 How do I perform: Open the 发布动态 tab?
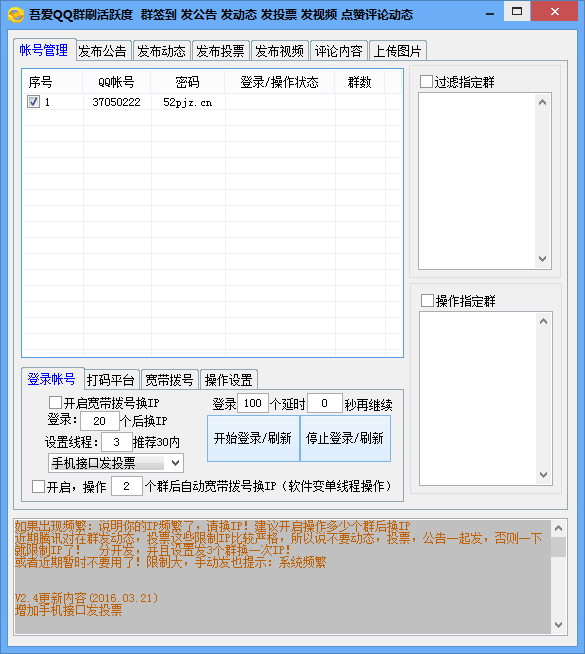[162, 51]
